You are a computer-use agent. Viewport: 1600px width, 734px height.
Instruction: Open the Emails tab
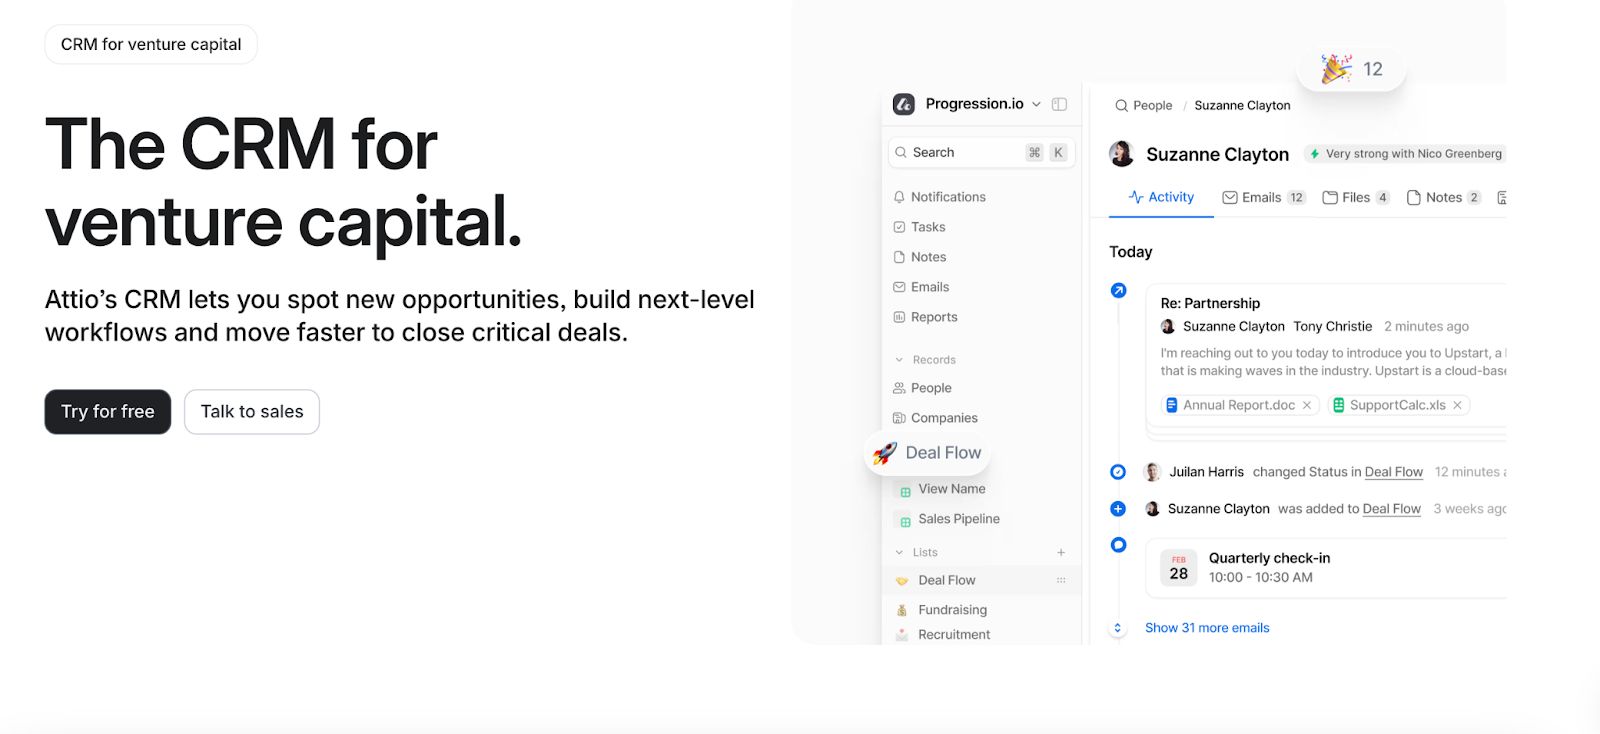1264,197
